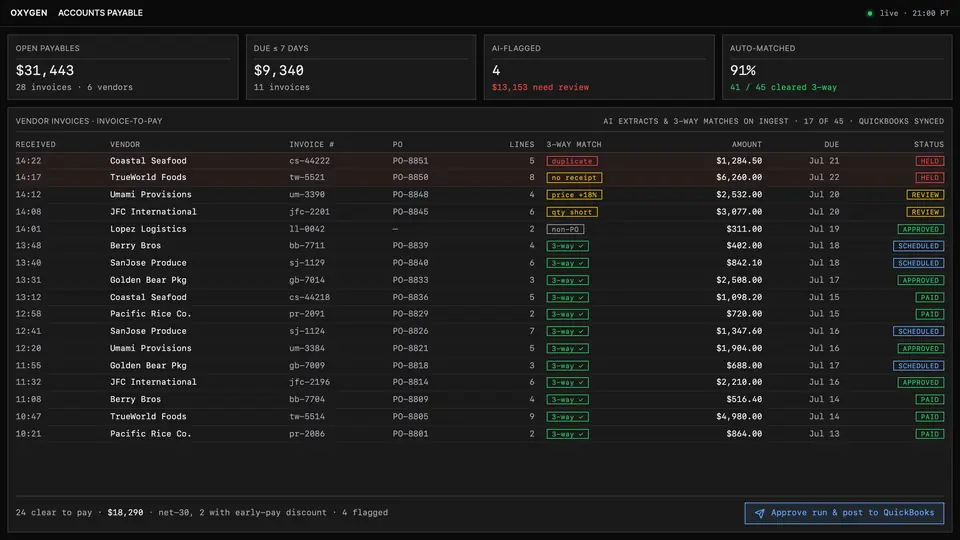Click the non-PO badge for Lopez Logistics
The height and width of the screenshot is (540, 960).
[x=565, y=229]
